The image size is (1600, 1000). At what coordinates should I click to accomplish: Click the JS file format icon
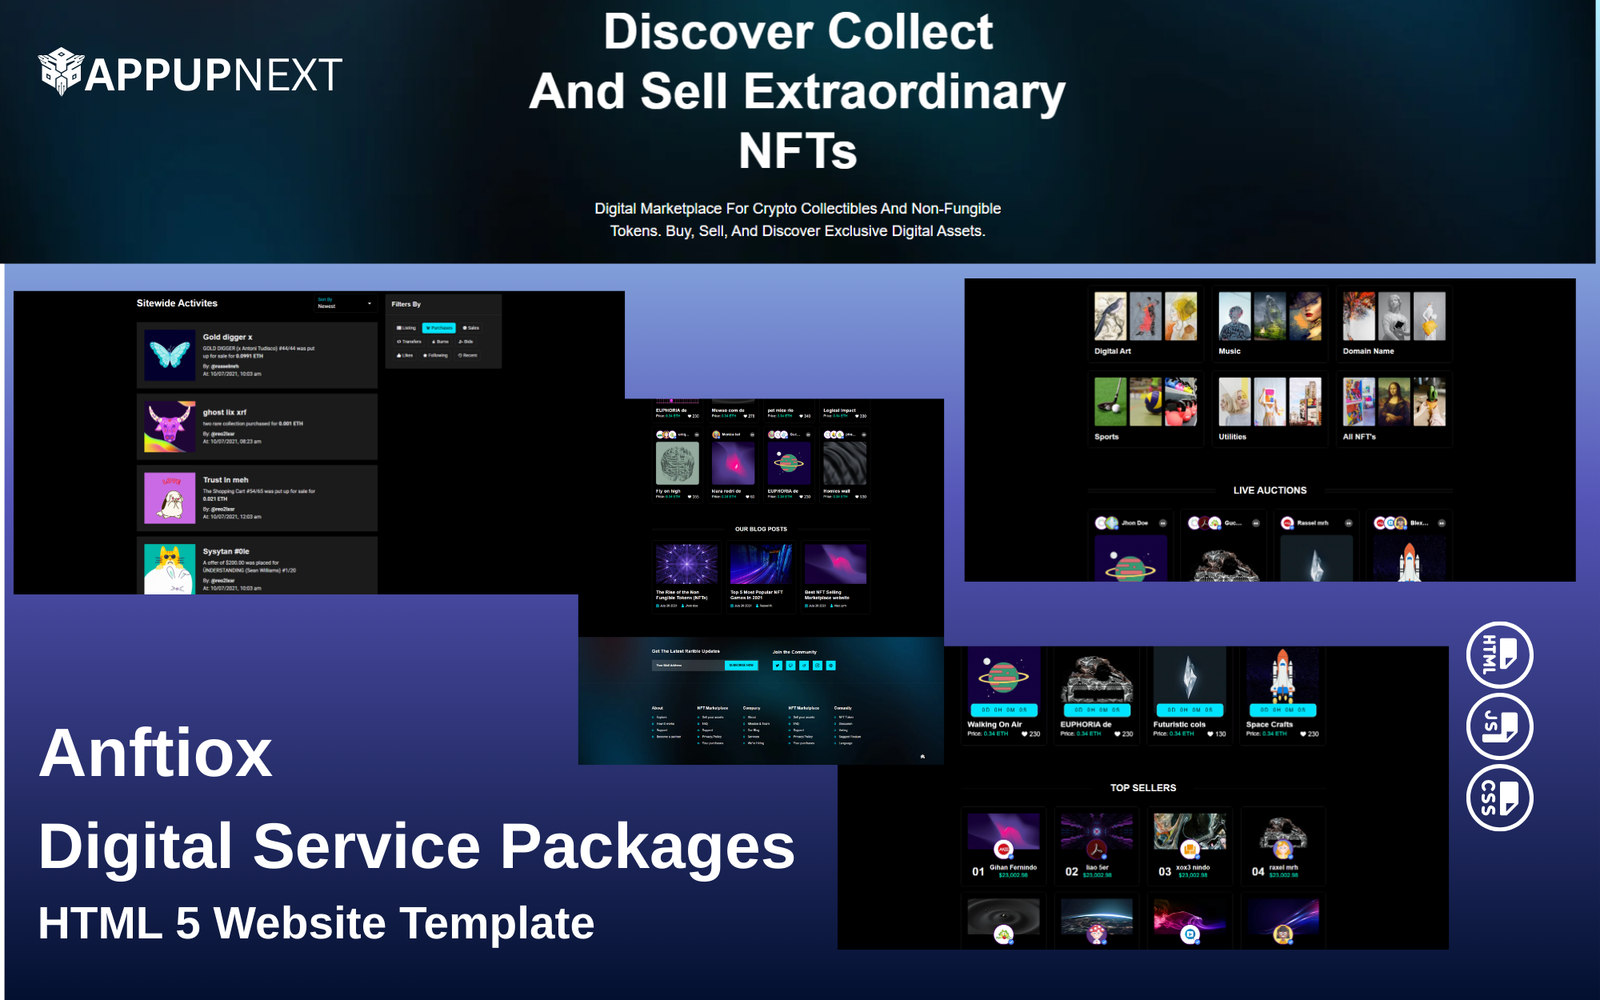(1499, 727)
